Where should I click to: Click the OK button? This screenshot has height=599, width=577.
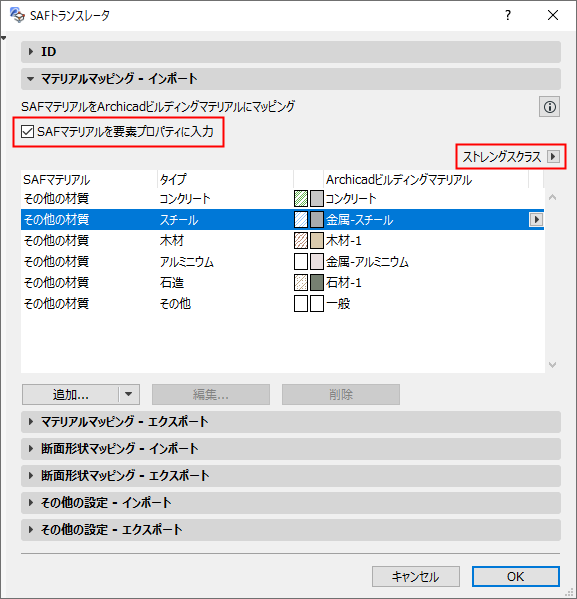point(516,576)
